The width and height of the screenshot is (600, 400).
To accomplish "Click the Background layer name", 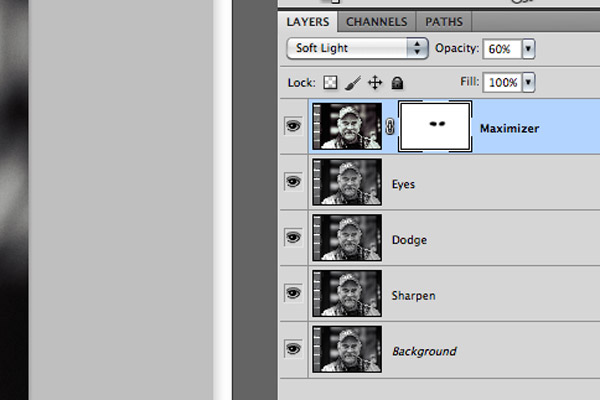I will point(424,351).
